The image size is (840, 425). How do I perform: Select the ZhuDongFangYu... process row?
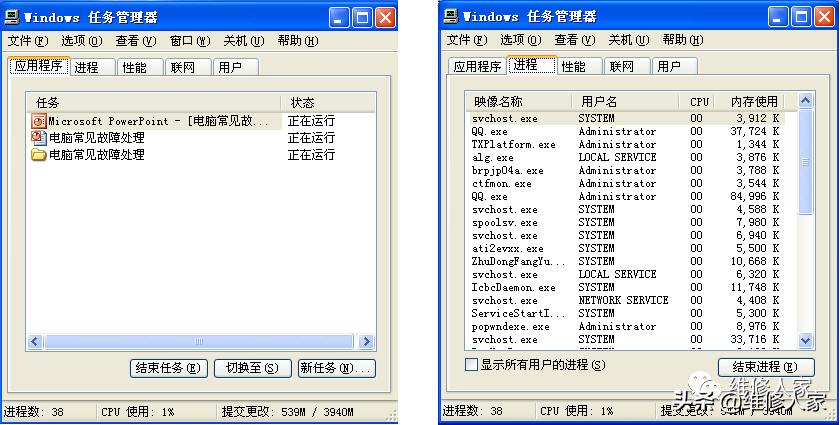[625, 262]
